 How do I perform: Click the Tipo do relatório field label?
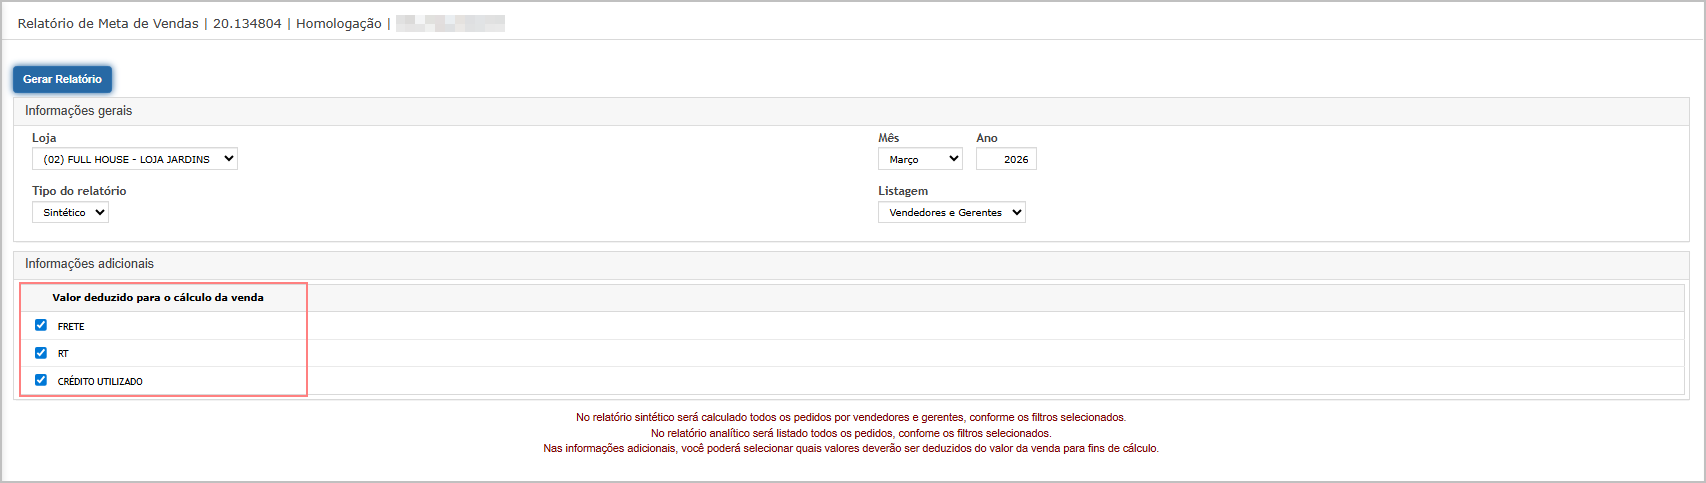pyautogui.click(x=79, y=191)
